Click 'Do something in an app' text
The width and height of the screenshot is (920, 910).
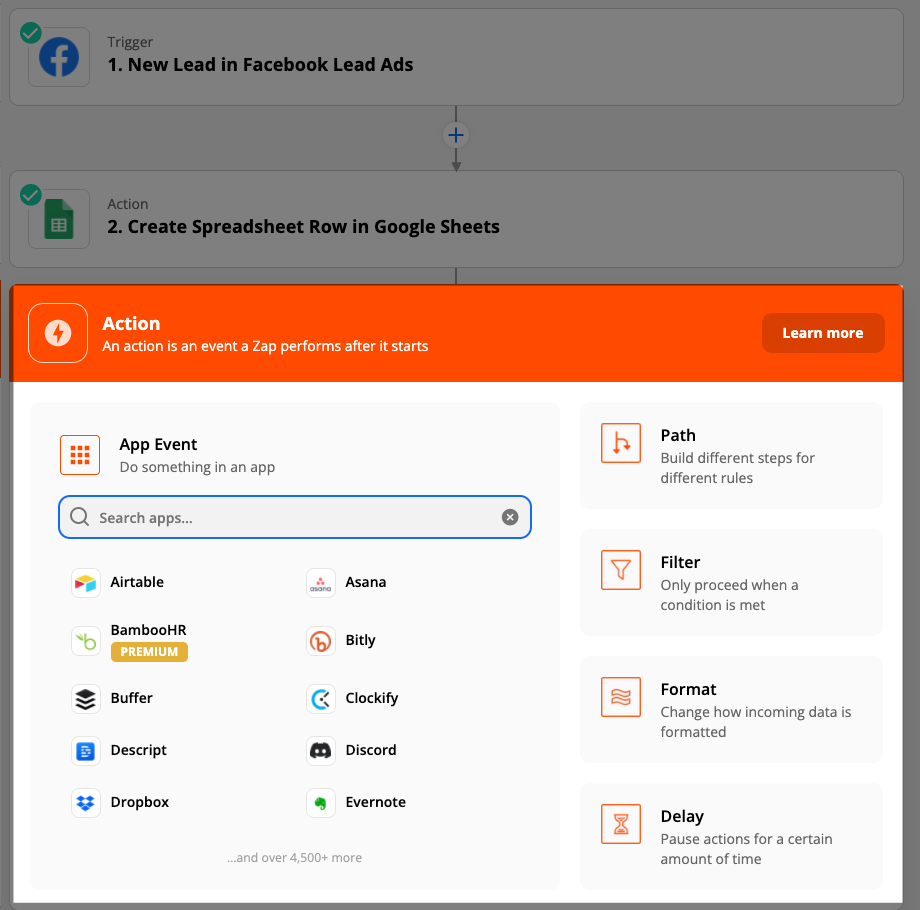point(197,467)
